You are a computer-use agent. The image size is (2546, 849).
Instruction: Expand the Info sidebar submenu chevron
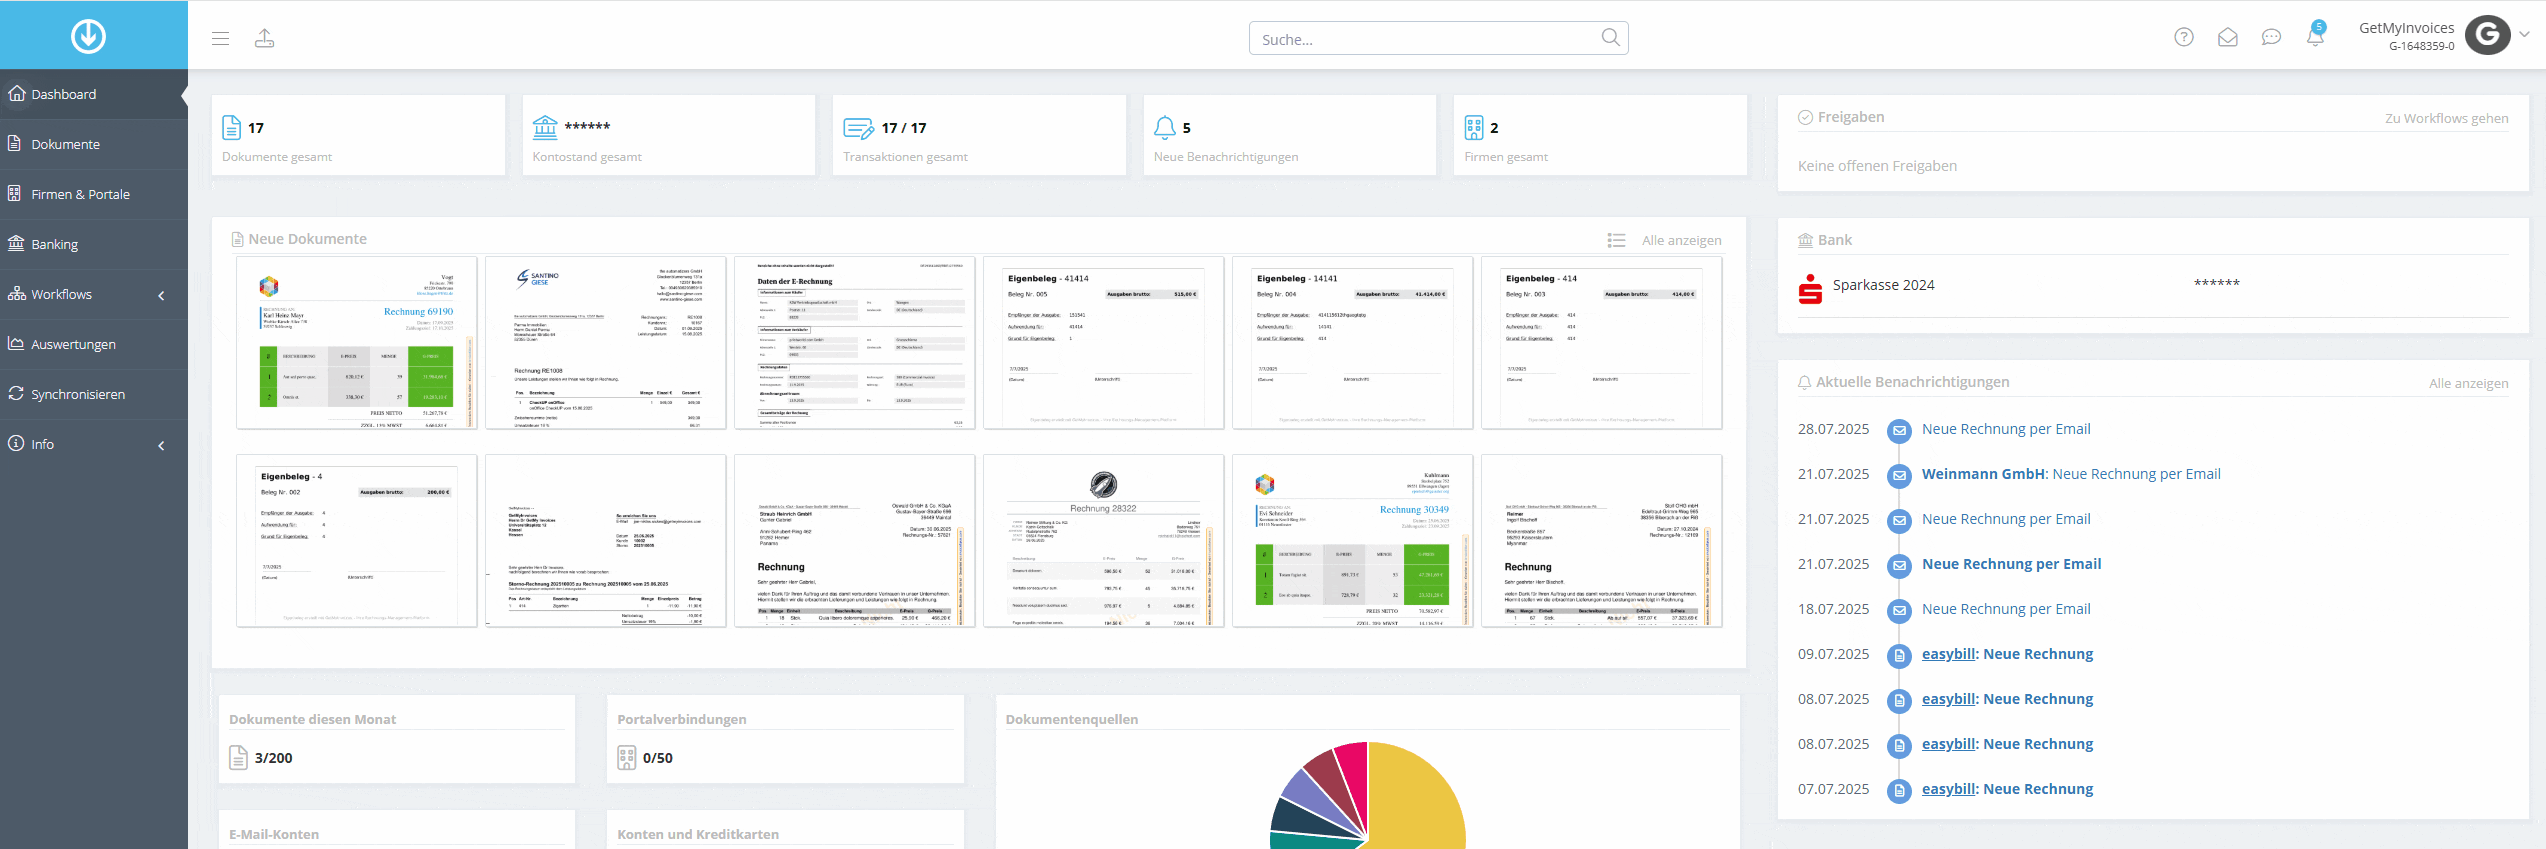(x=161, y=445)
